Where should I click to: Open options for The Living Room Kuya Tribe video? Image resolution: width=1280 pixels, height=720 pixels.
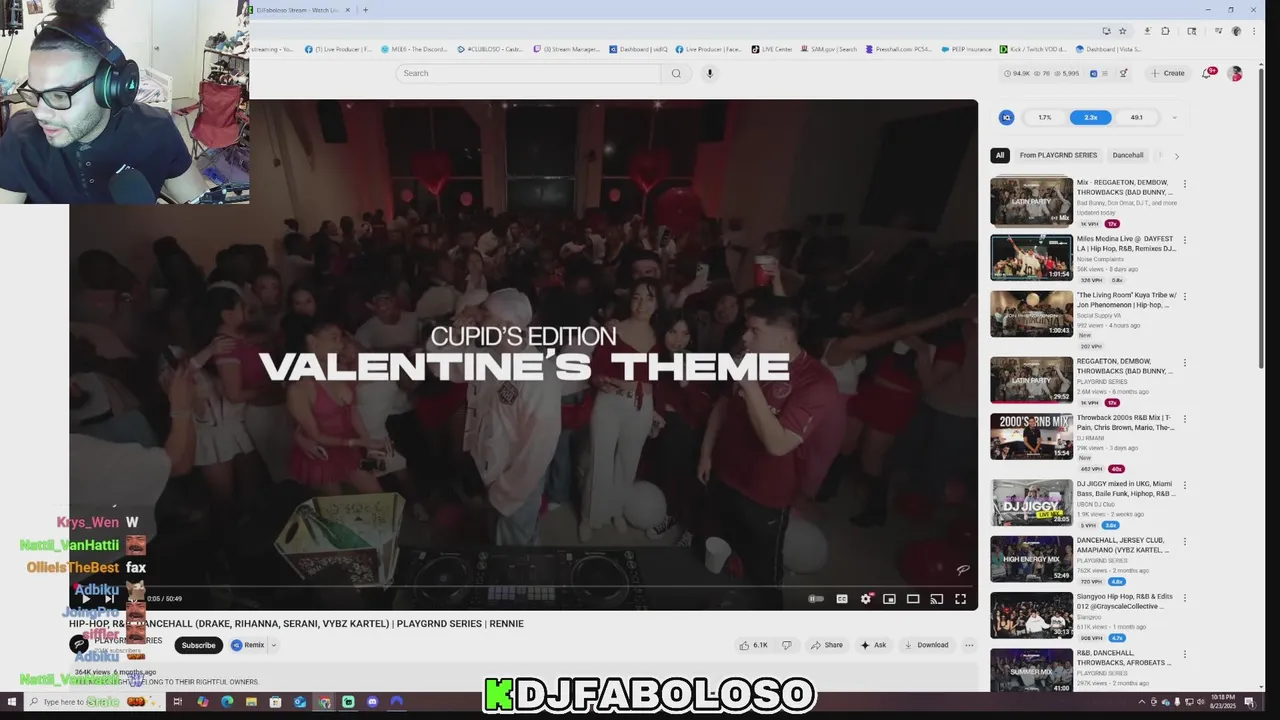[x=1185, y=297]
